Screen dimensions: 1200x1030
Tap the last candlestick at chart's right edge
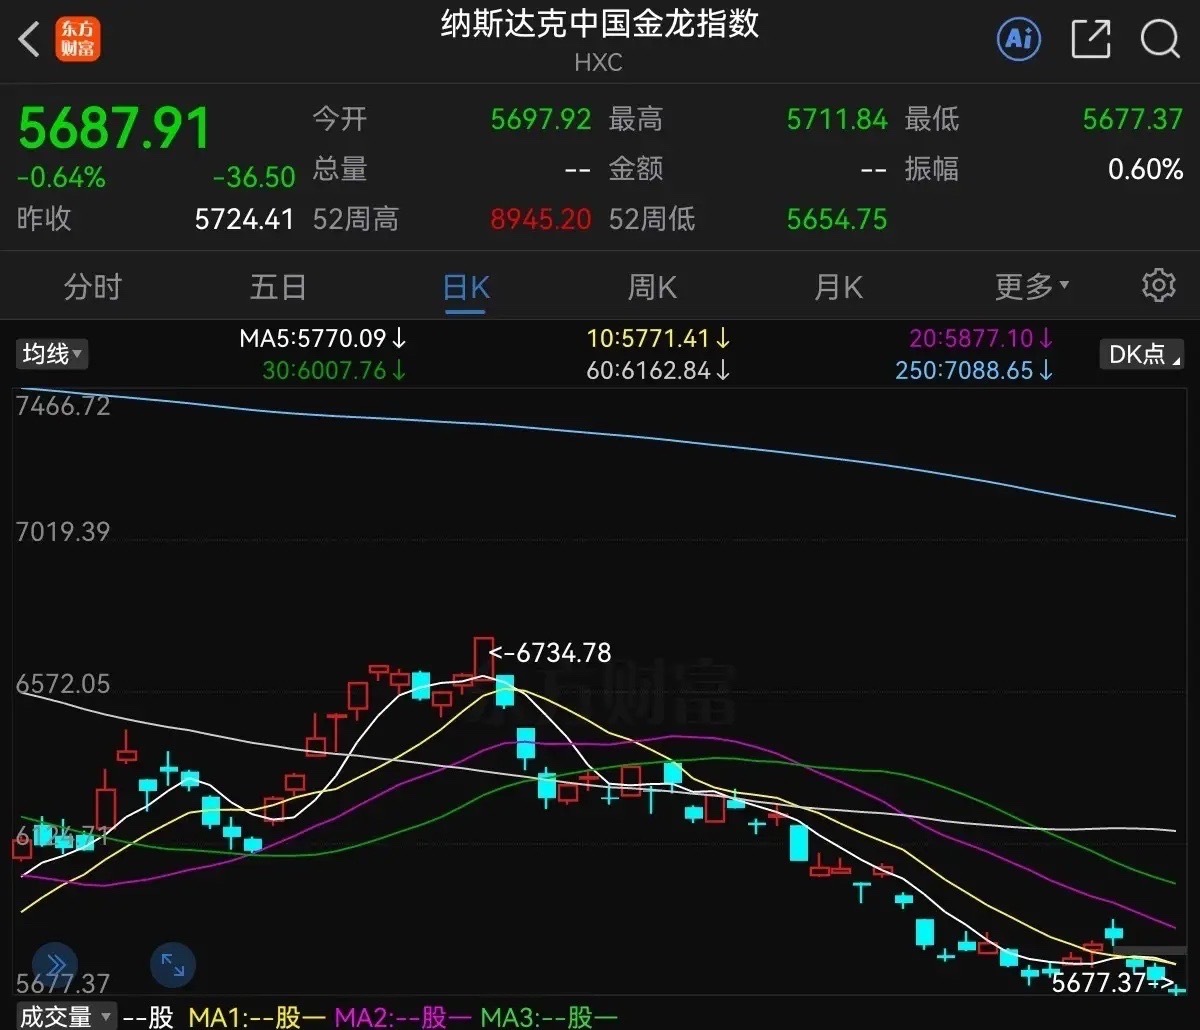point(1178,990)
